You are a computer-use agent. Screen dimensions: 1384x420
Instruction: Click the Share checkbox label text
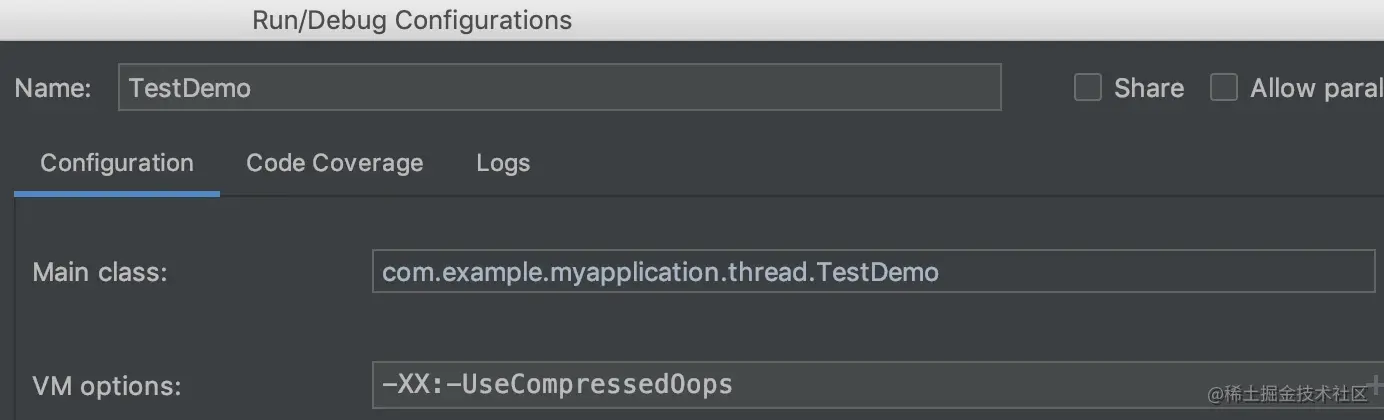click(1149, 88)
